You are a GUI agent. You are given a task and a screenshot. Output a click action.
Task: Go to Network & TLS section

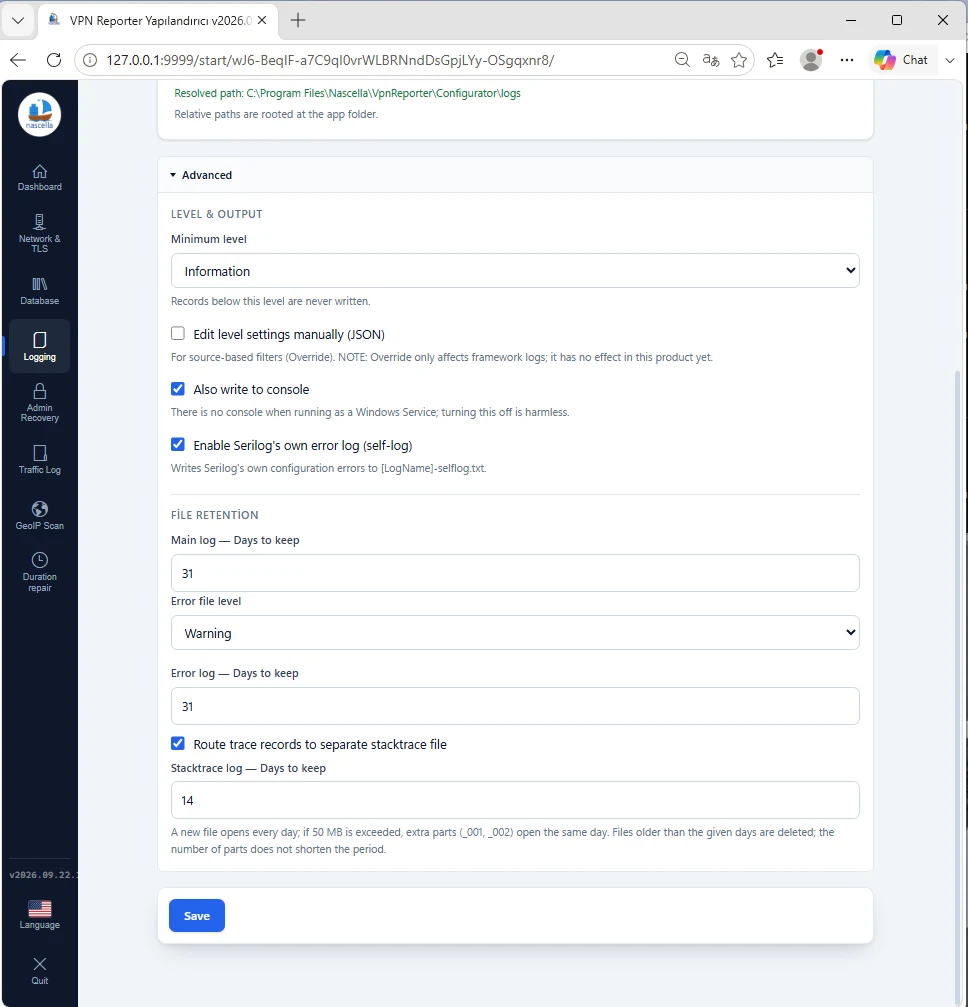click(39, 234)
